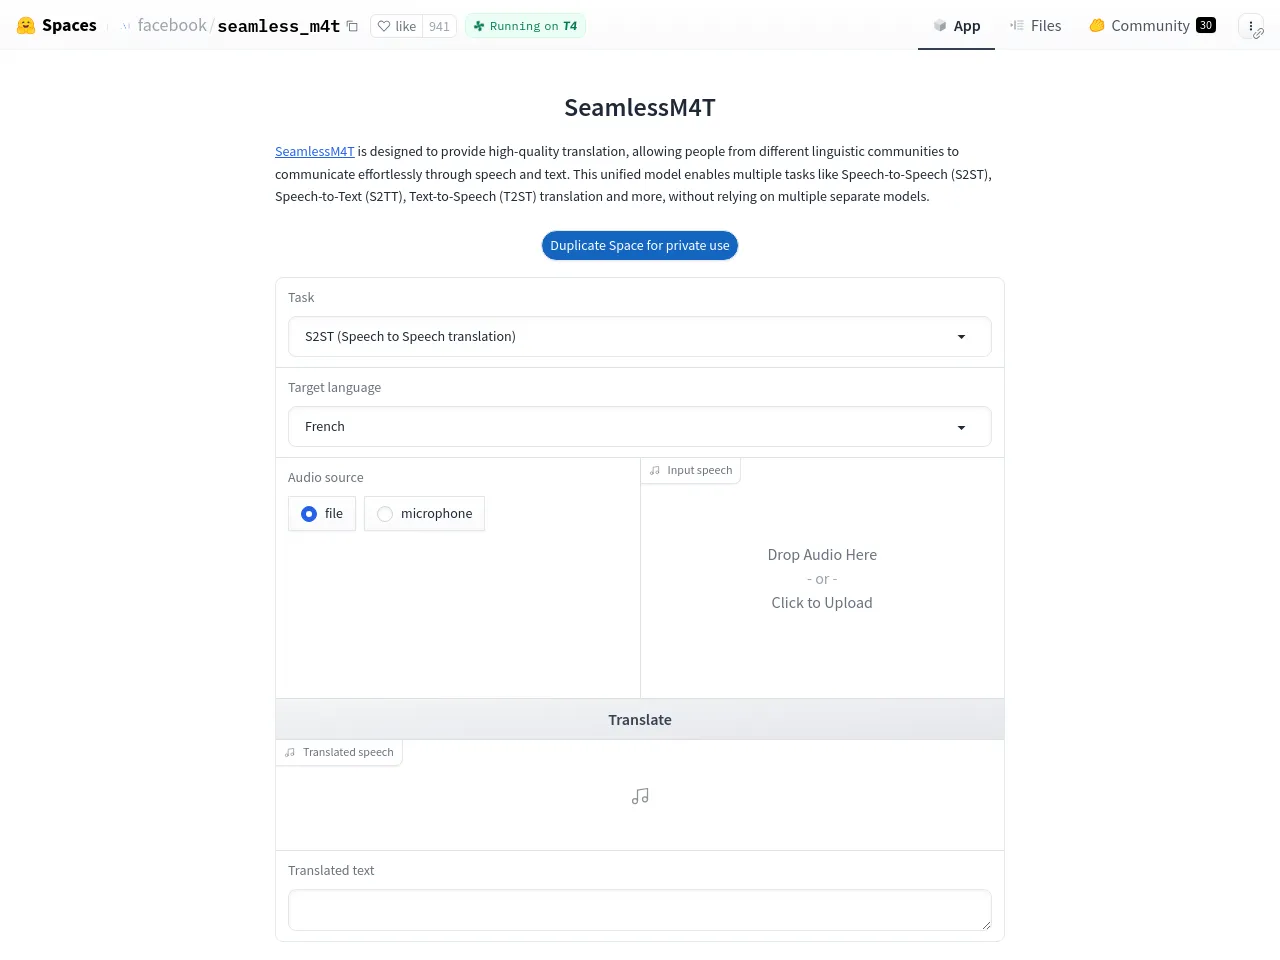Image resolution: width=1280 pixels, height=960 pixels.
Task: Click the Running on T4 status badge
Action: (x=525, y=26)
